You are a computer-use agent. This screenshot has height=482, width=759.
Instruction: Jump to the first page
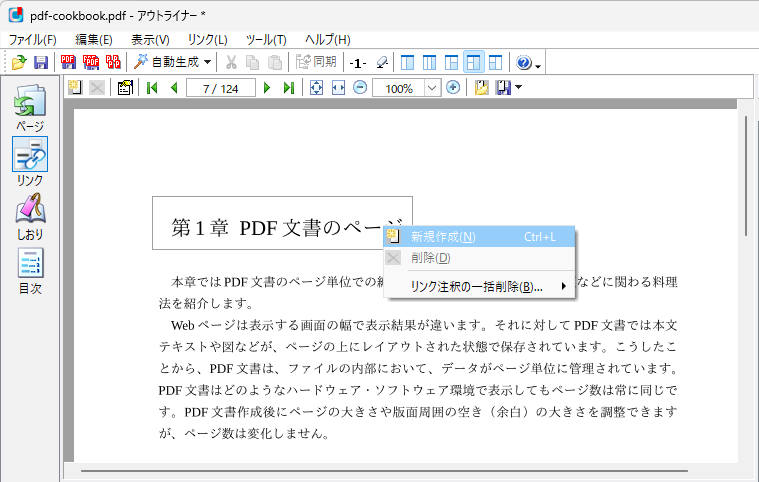click(x=152, y=88)
